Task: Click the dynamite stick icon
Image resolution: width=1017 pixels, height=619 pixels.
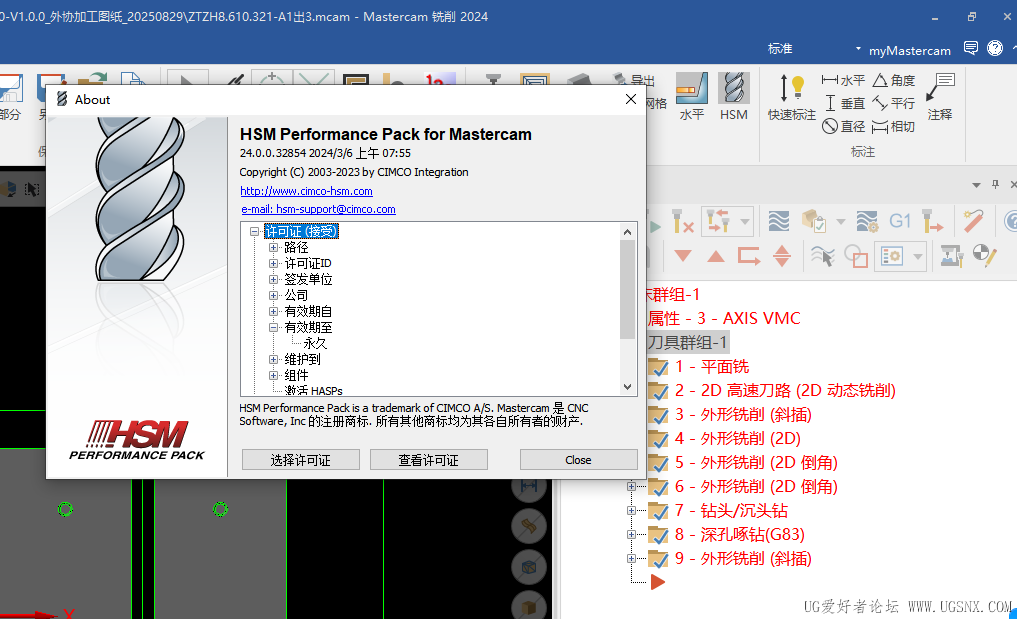Action: click(973, 221)
